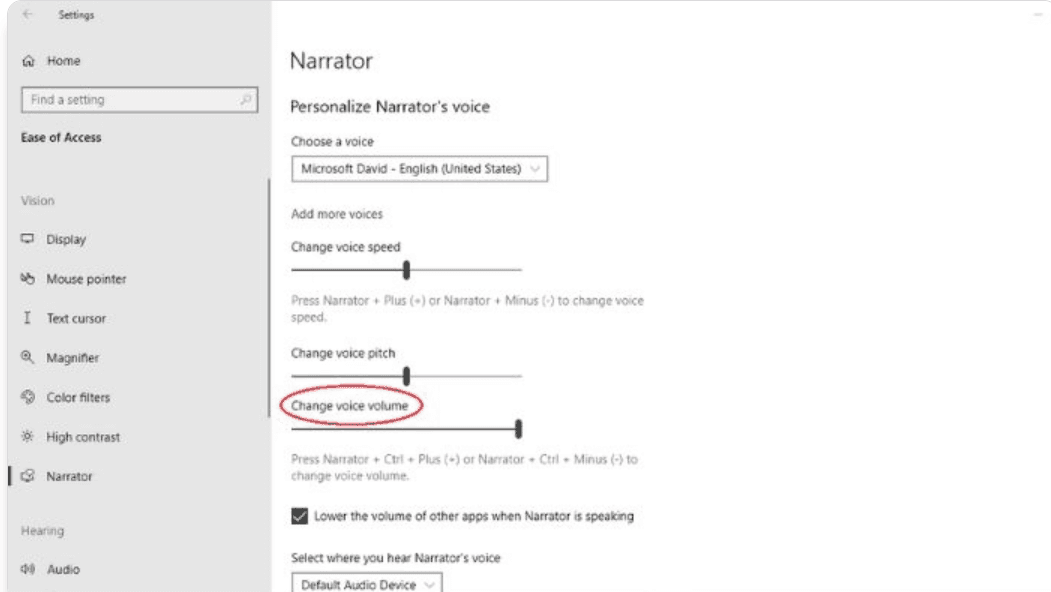Image resolution: width=1051 pixels, height=592 pixels.
Task: Click the Hearing section label
Action: (42, 530)
